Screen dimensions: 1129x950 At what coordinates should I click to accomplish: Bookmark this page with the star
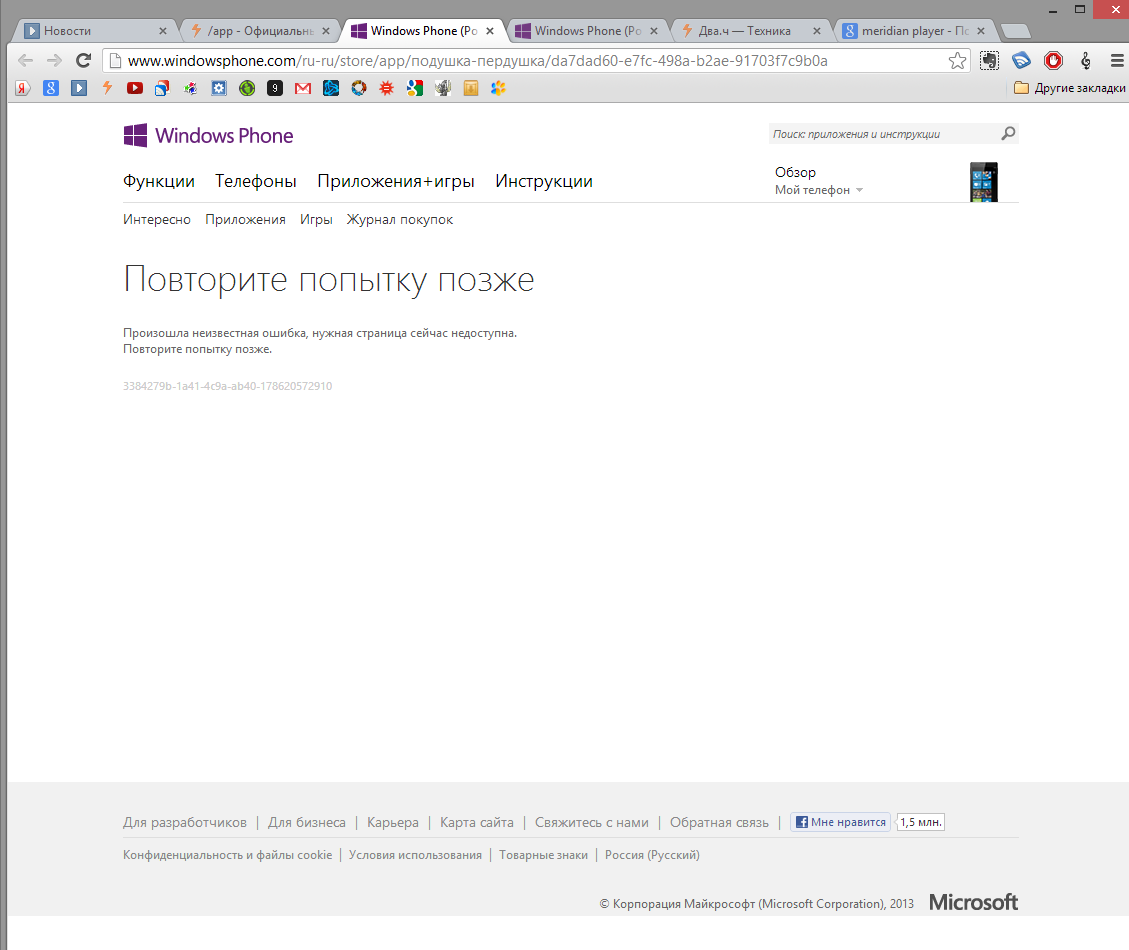[957, 61]
